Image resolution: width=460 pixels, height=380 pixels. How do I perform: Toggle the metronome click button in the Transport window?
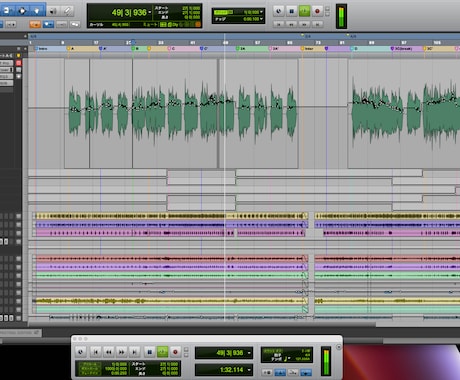(280, 372)
